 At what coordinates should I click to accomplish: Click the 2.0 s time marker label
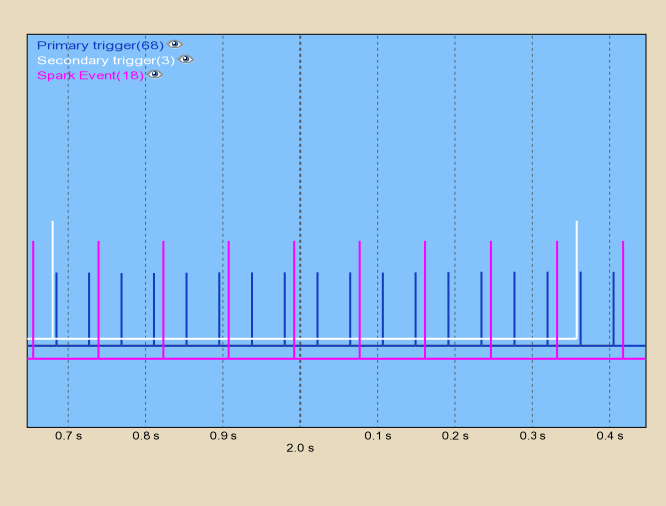click(300, 449)
